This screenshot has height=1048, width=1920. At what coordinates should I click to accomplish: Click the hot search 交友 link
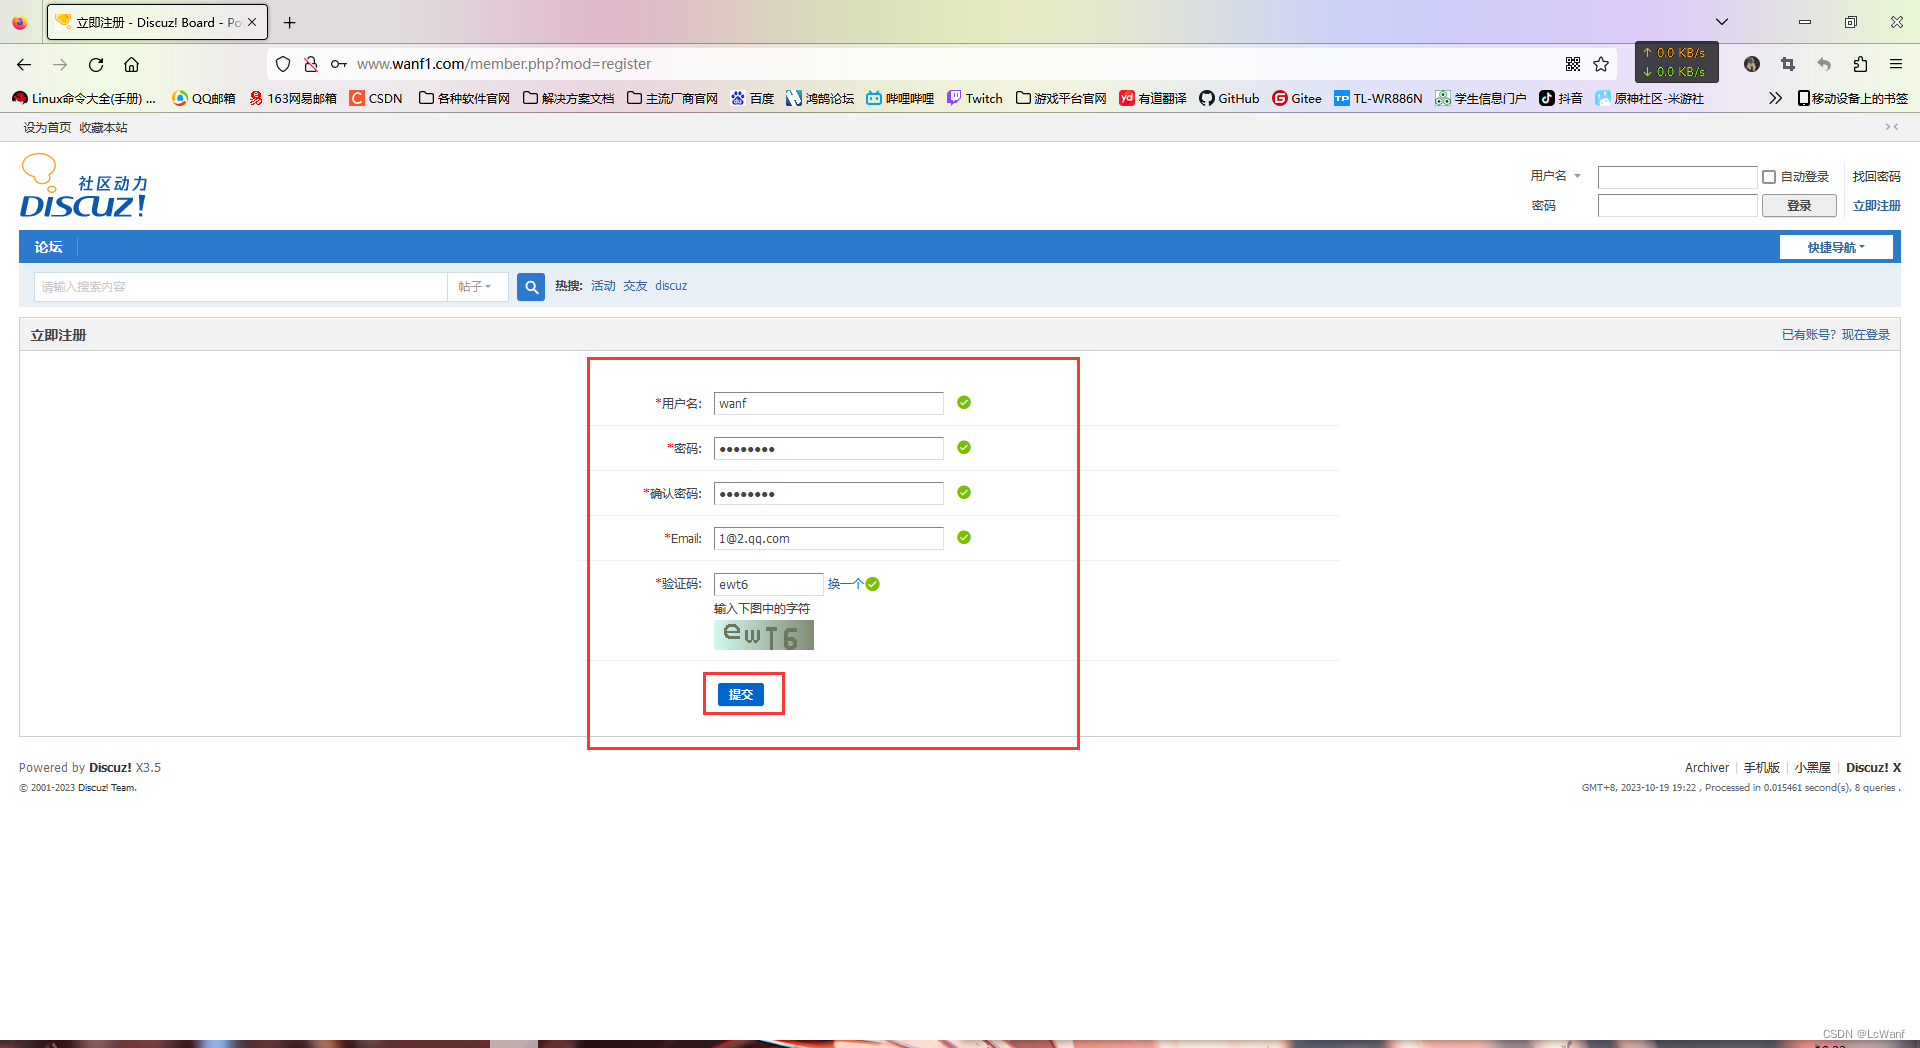[635, 286]
